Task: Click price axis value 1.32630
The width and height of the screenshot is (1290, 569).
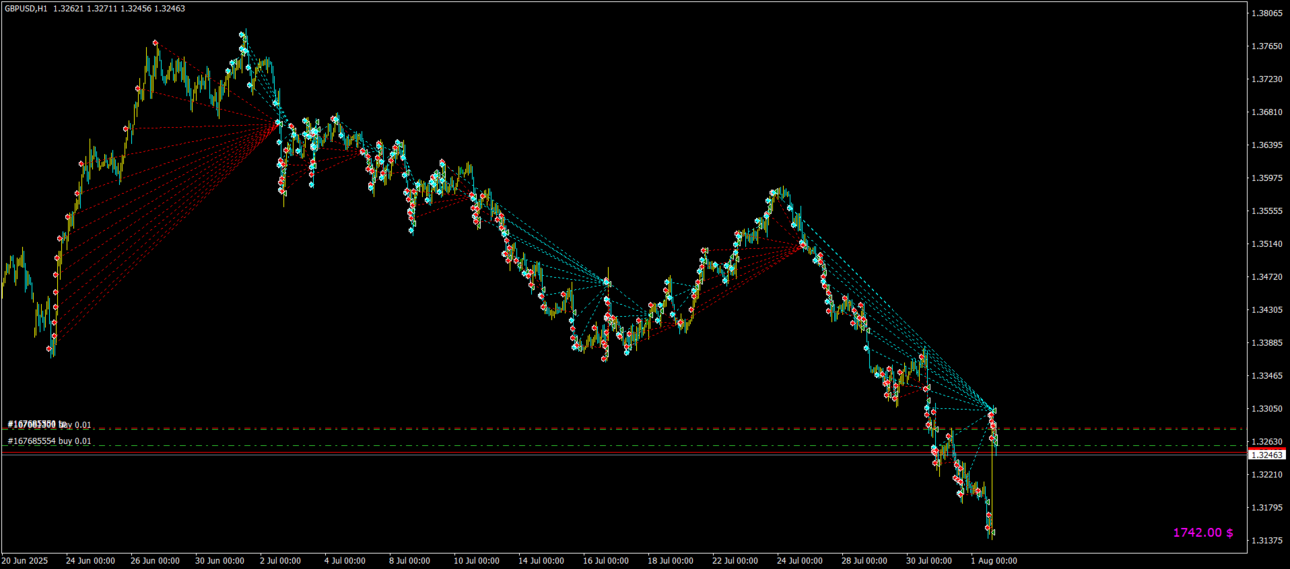Action: pyautogui.click(x=1267, y=441)
